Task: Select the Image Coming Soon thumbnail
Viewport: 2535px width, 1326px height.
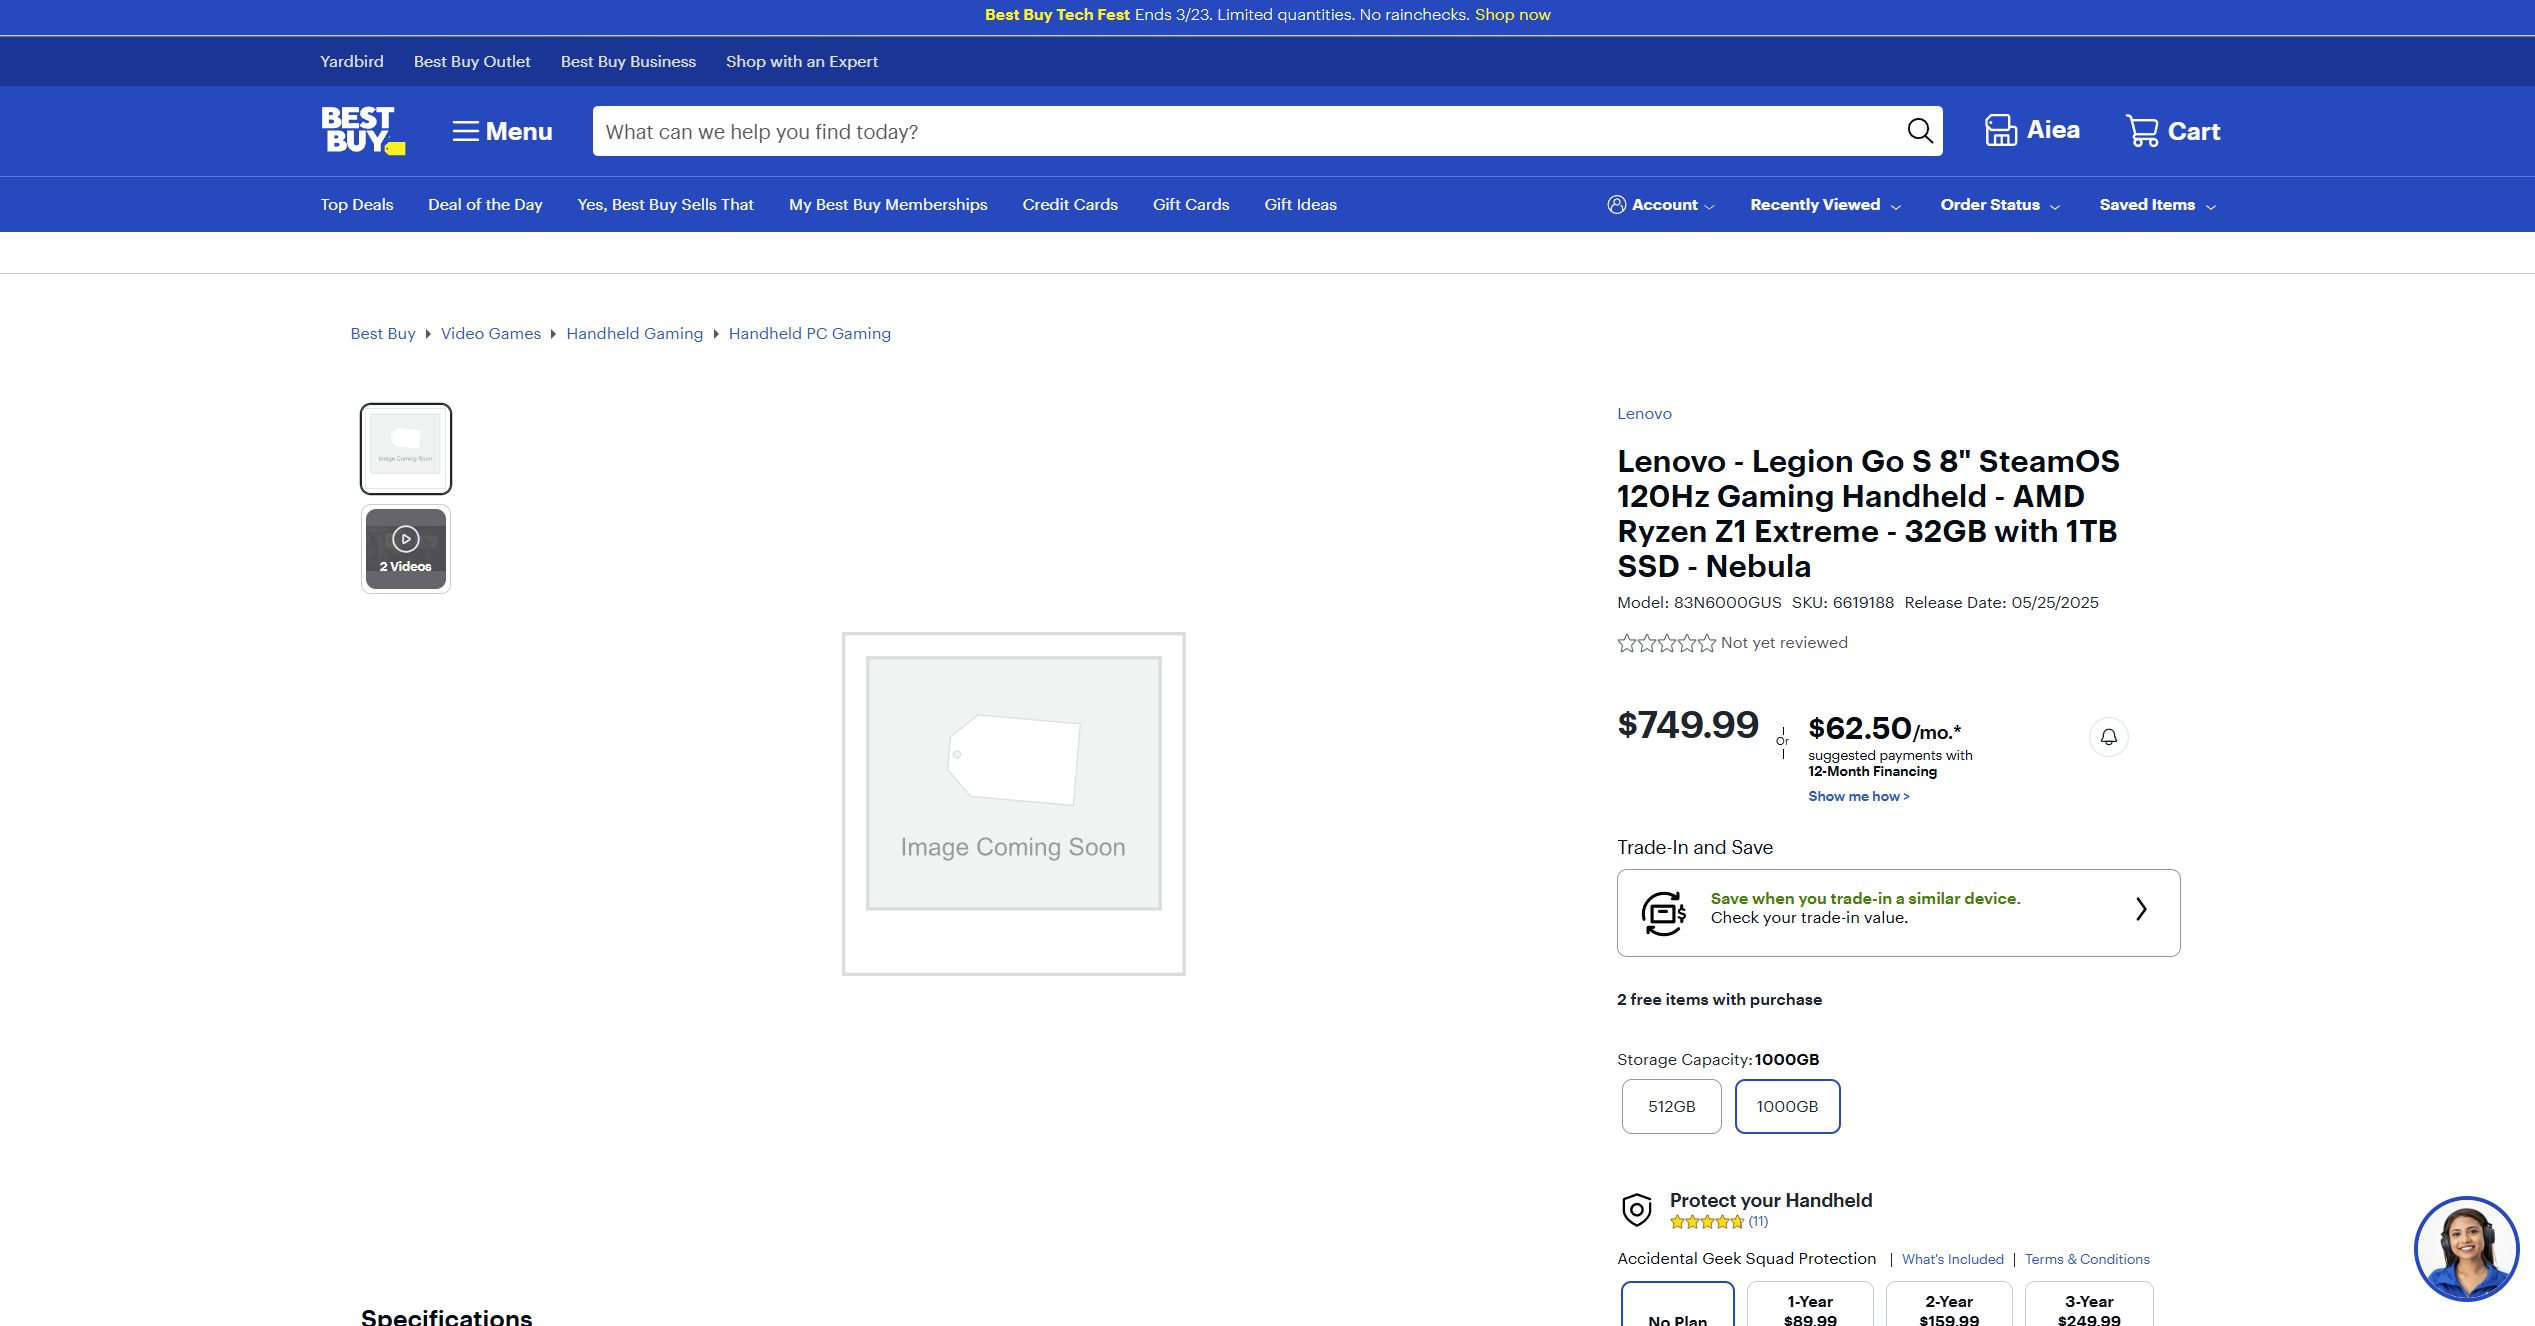Action: click(405, 449)
